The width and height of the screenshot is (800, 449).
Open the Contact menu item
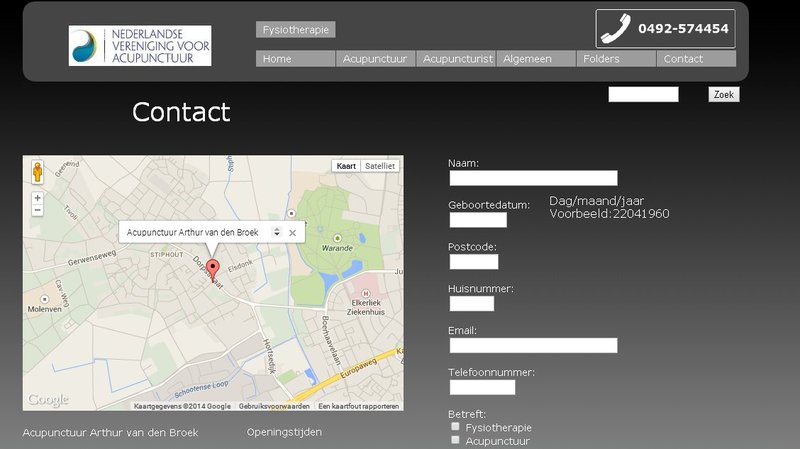696,59
